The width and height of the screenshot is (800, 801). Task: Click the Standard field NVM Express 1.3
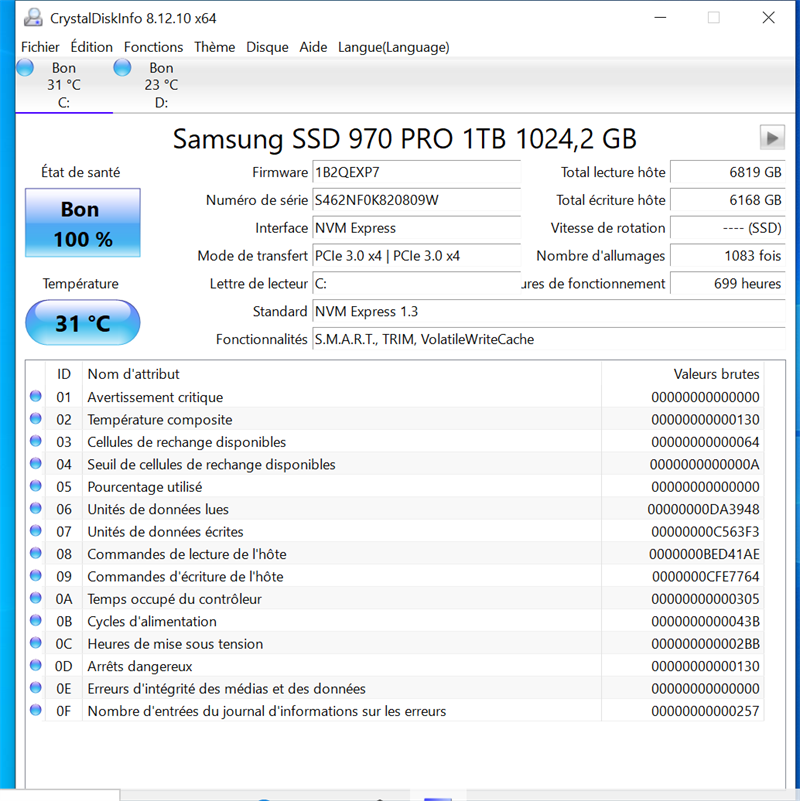[549, 311]
